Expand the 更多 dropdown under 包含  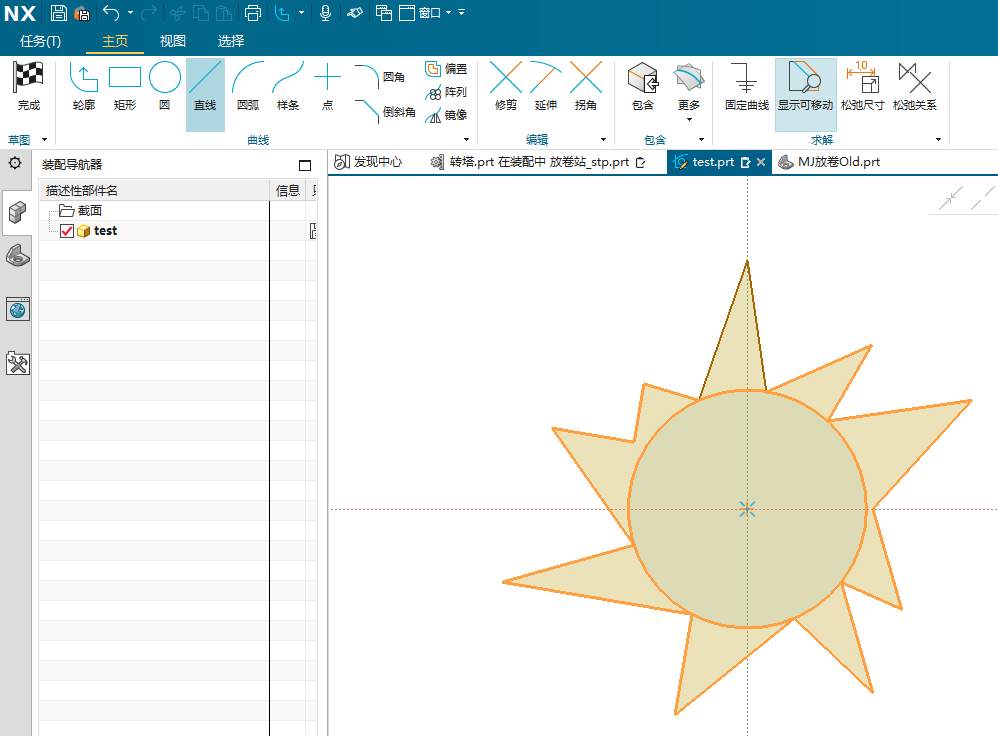click(x=689, y=118)
